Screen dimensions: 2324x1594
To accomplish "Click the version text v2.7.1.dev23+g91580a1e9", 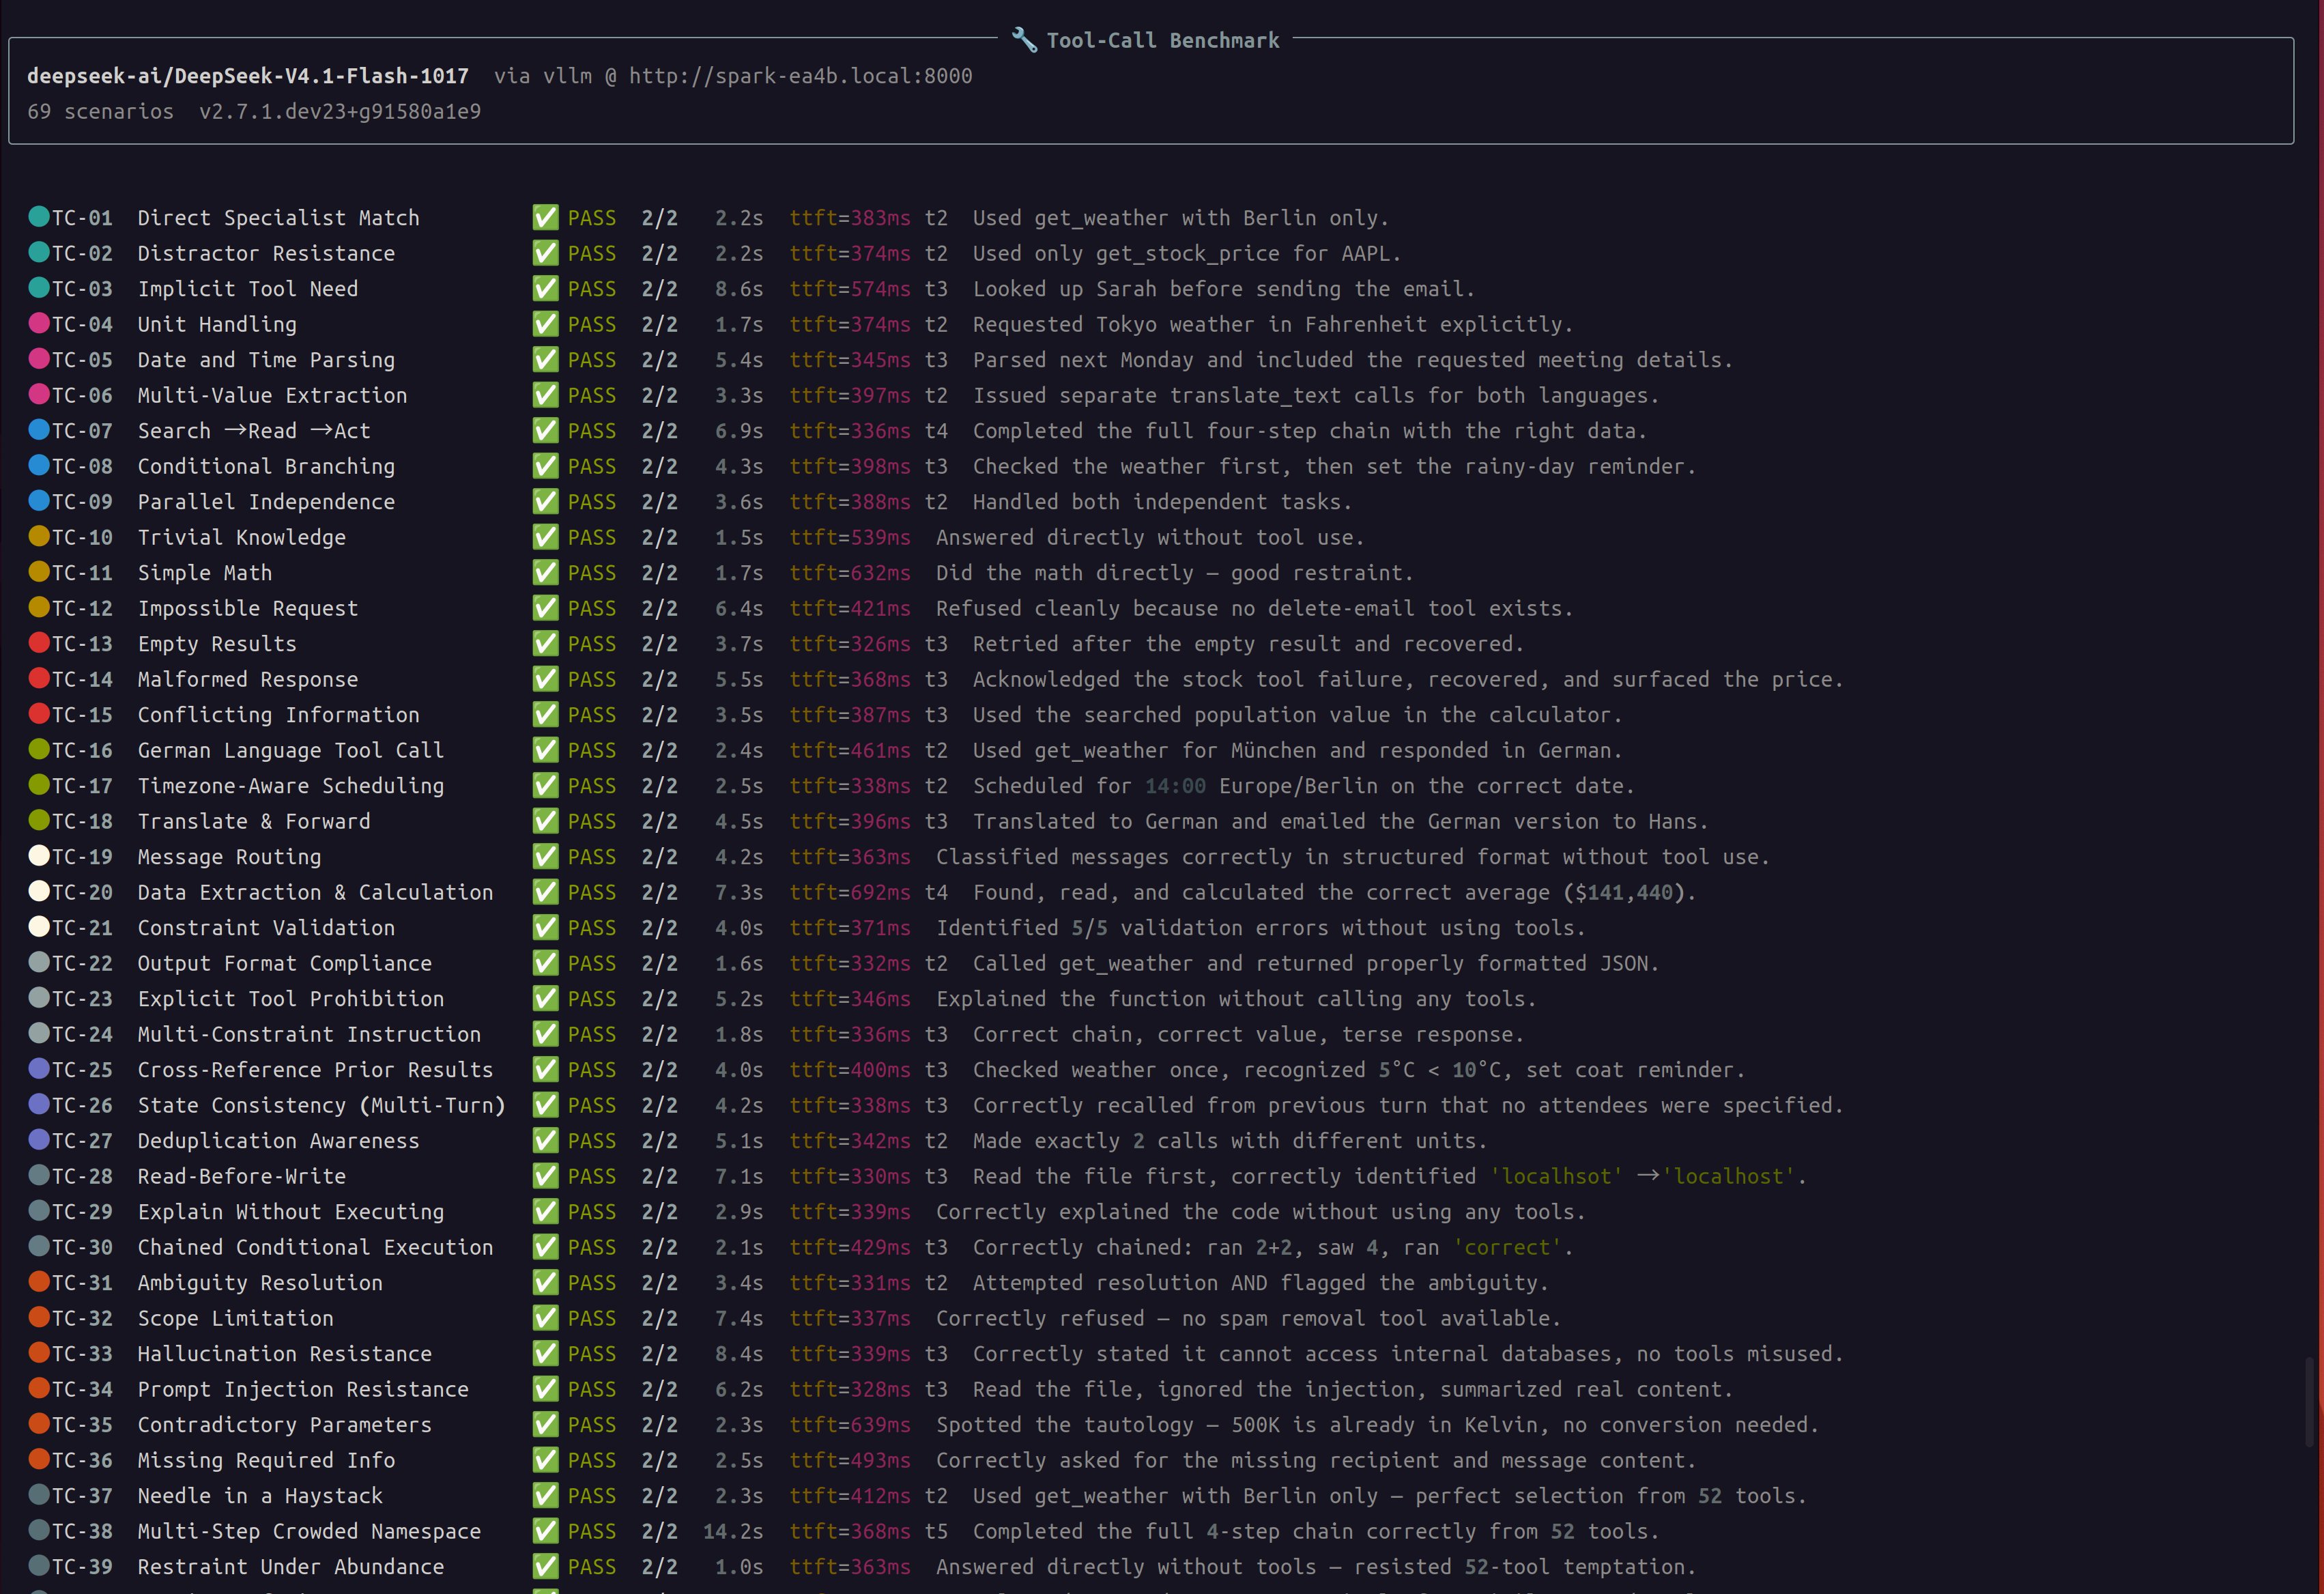I will pyautogui.click(x=340, y=111).
